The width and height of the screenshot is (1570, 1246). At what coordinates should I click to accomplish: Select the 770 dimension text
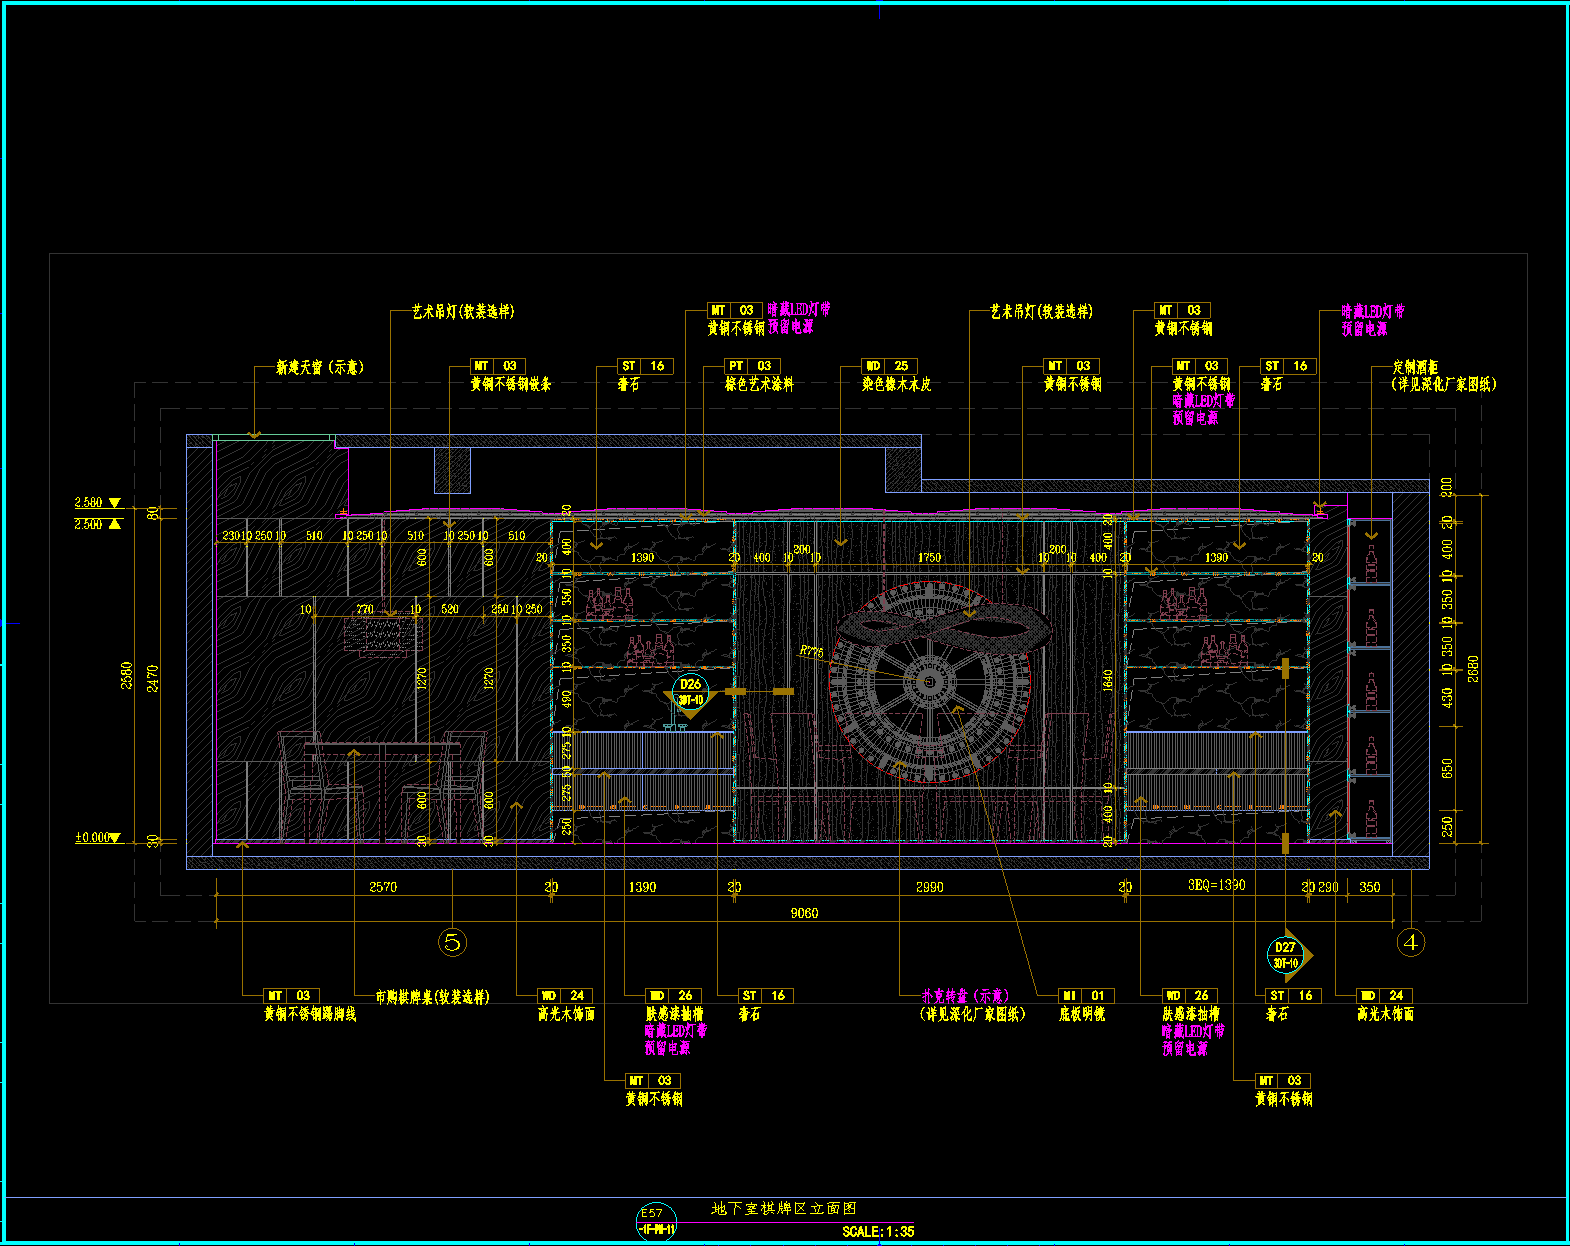tap(365, 609)
